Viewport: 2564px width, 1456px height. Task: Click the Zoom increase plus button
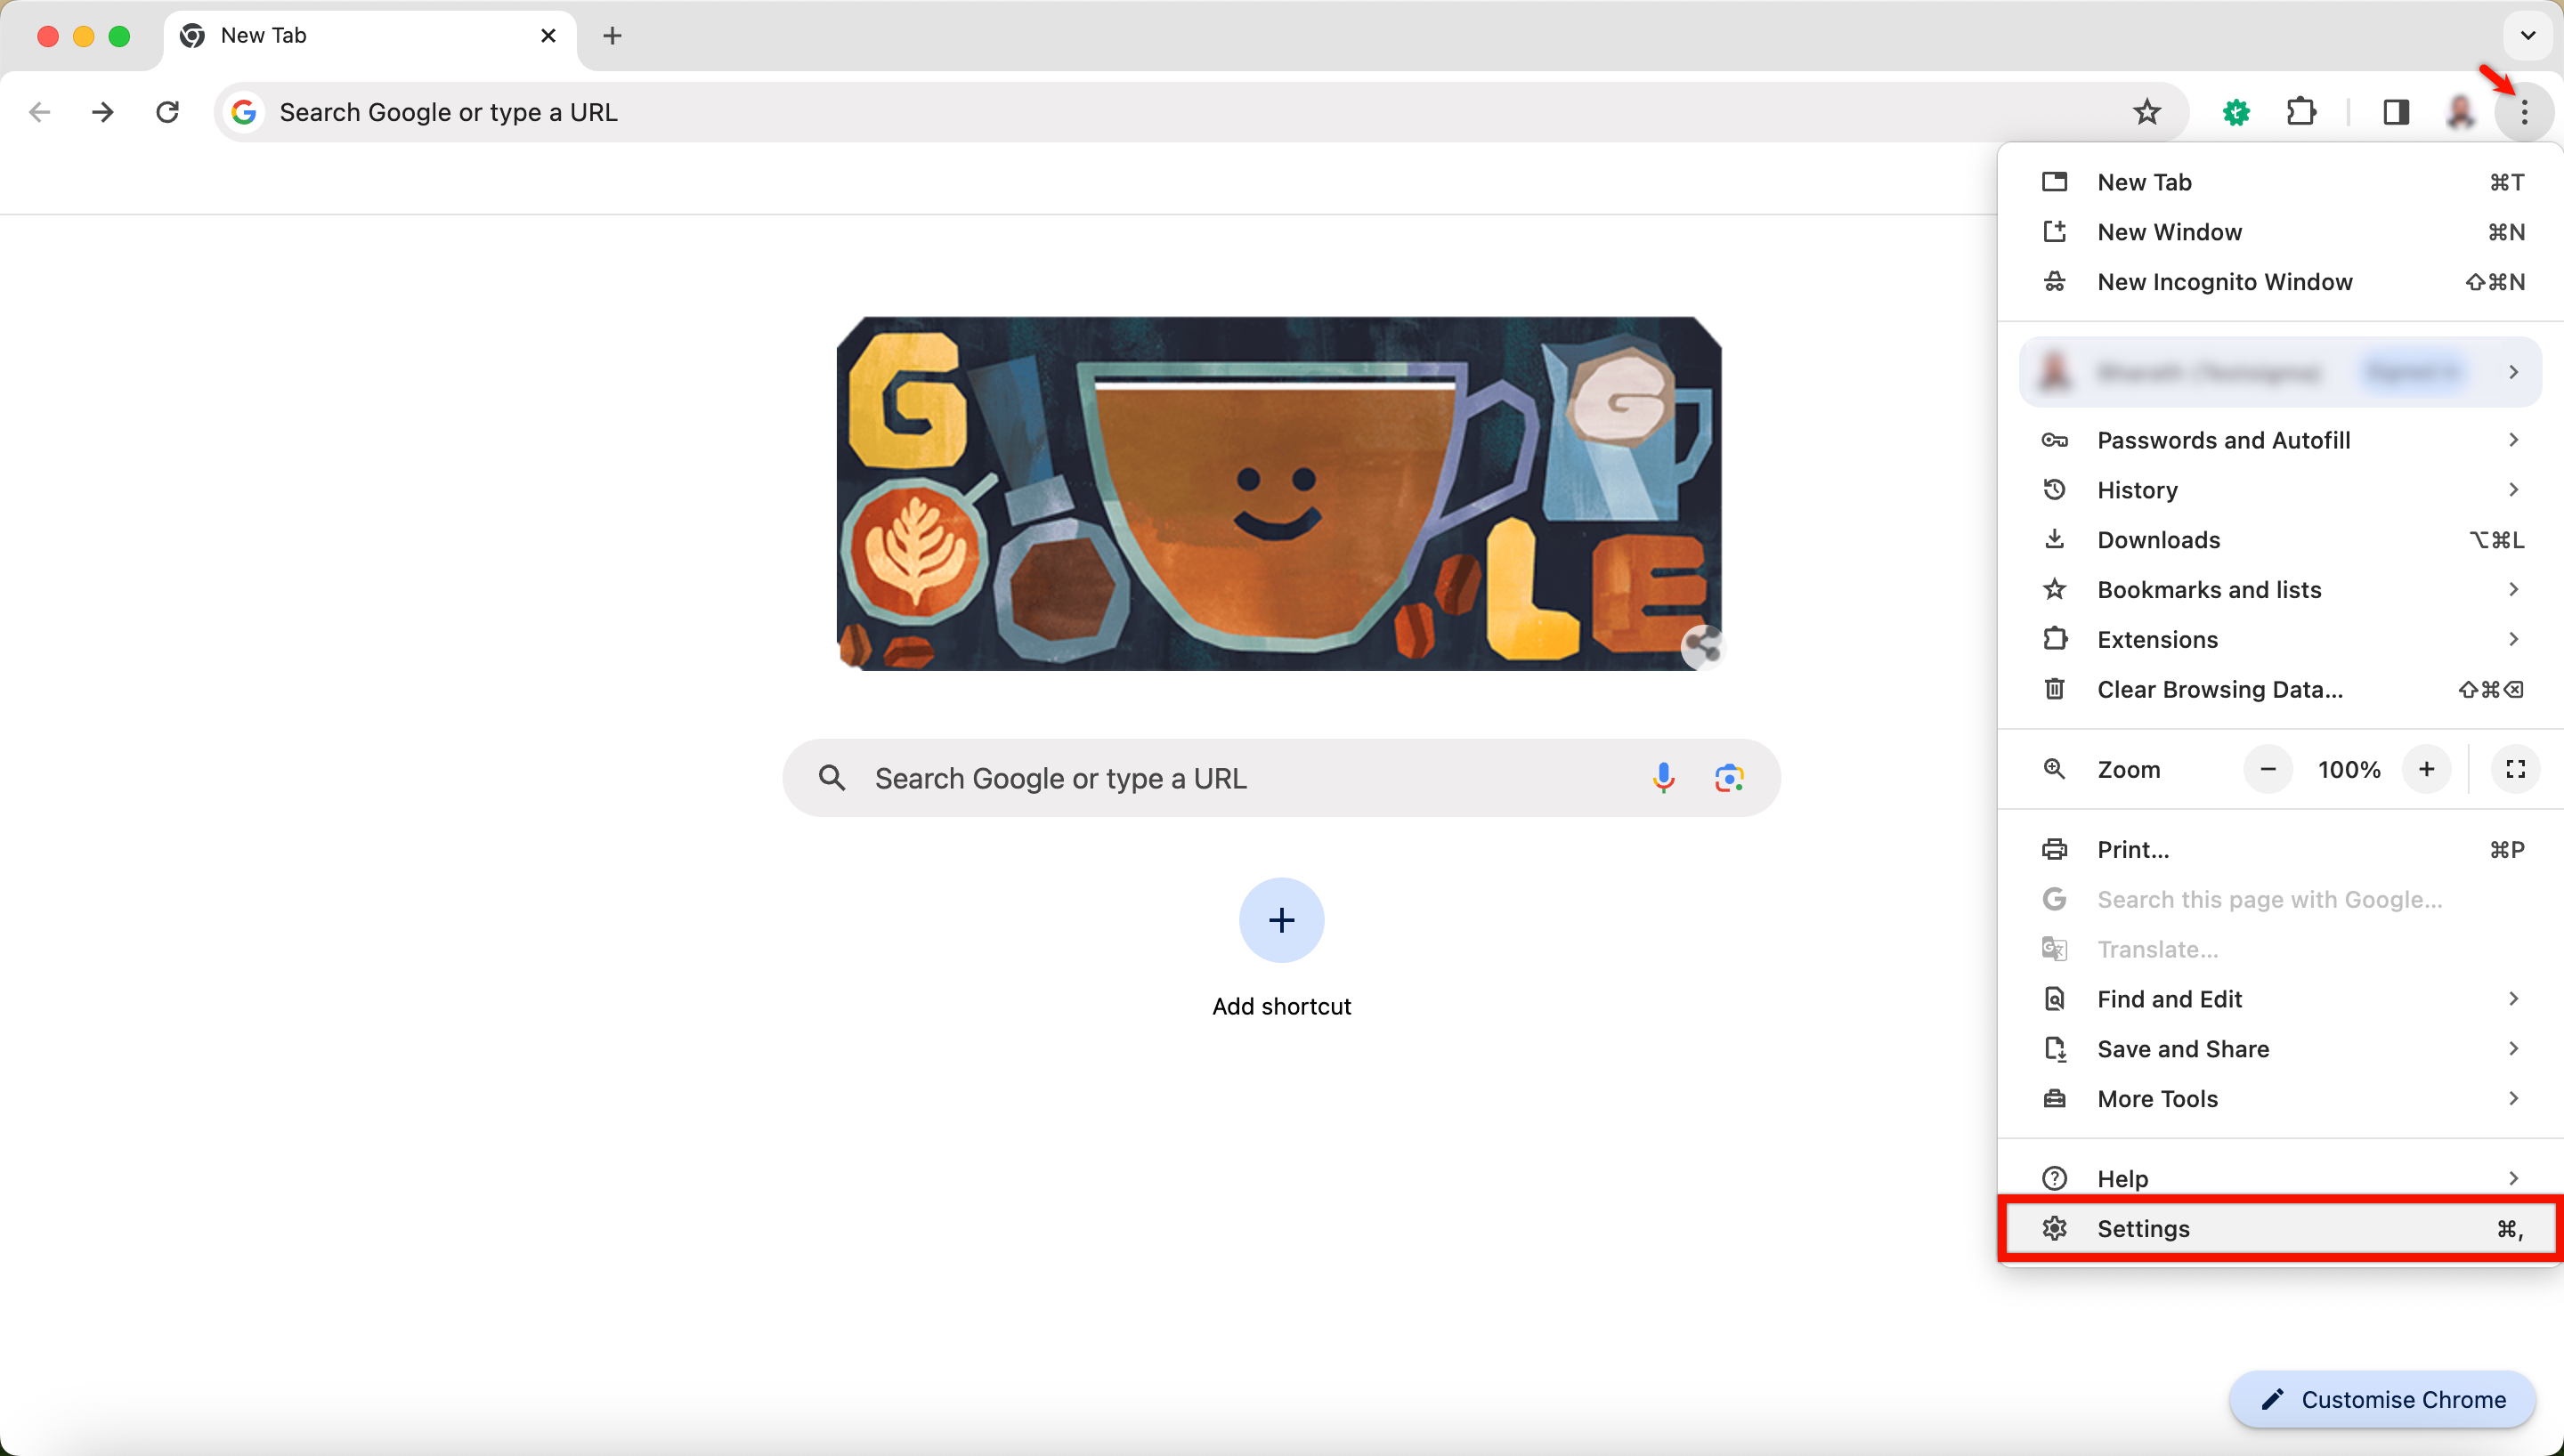pos(2427,769)
